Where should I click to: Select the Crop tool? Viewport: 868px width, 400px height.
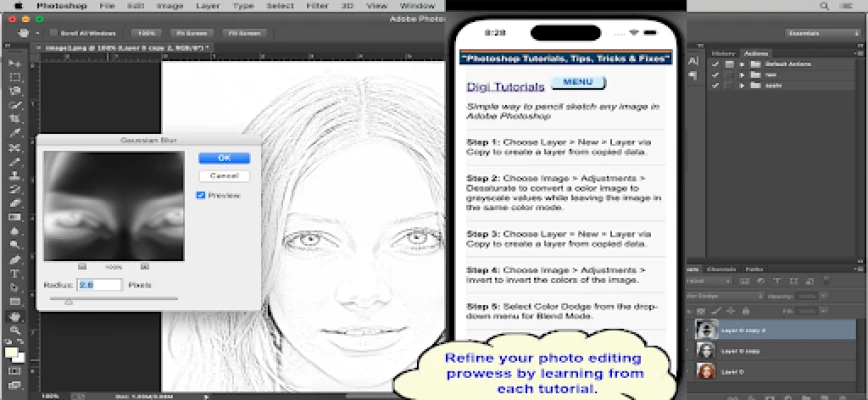(x=15, y=118)
